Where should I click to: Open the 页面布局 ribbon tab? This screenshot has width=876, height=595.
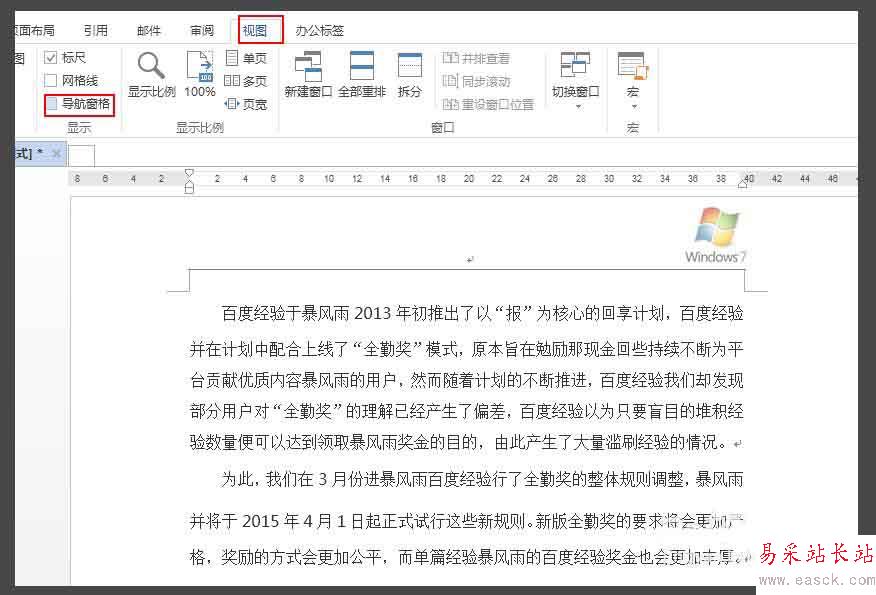pyautogui.click(x=35, y=30)
